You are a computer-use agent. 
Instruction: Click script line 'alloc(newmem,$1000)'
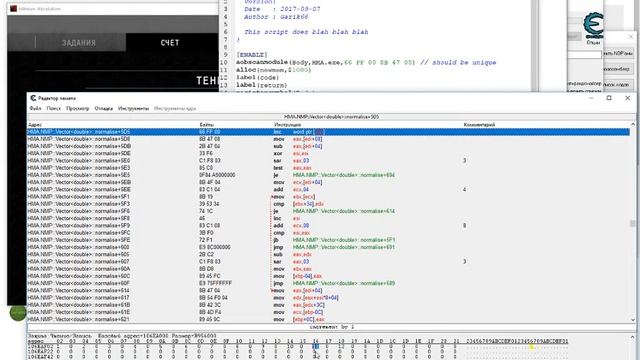[273, 70]
